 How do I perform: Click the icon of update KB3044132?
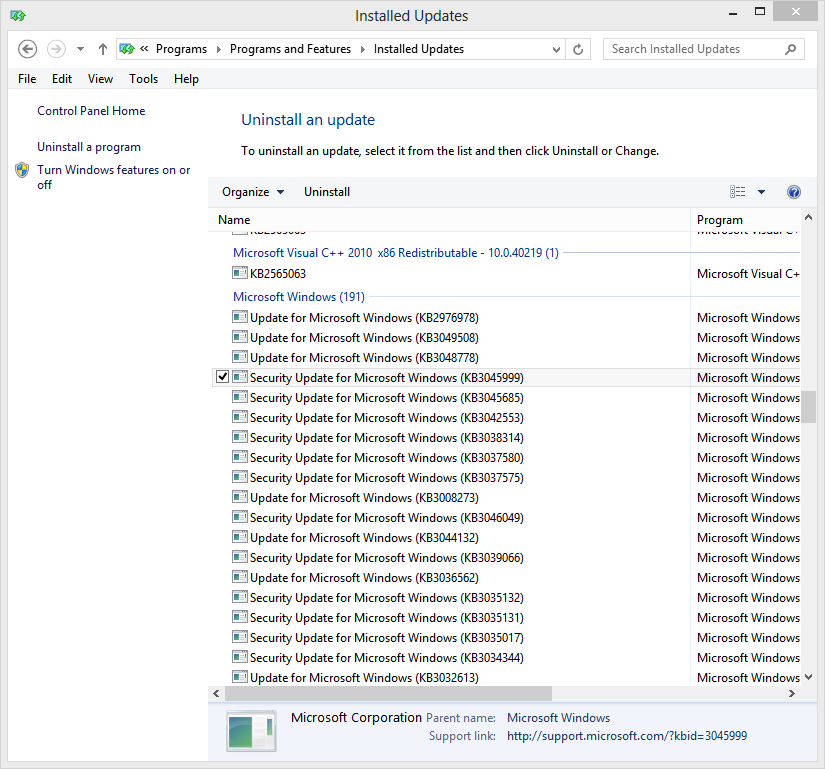coord(240,537)
